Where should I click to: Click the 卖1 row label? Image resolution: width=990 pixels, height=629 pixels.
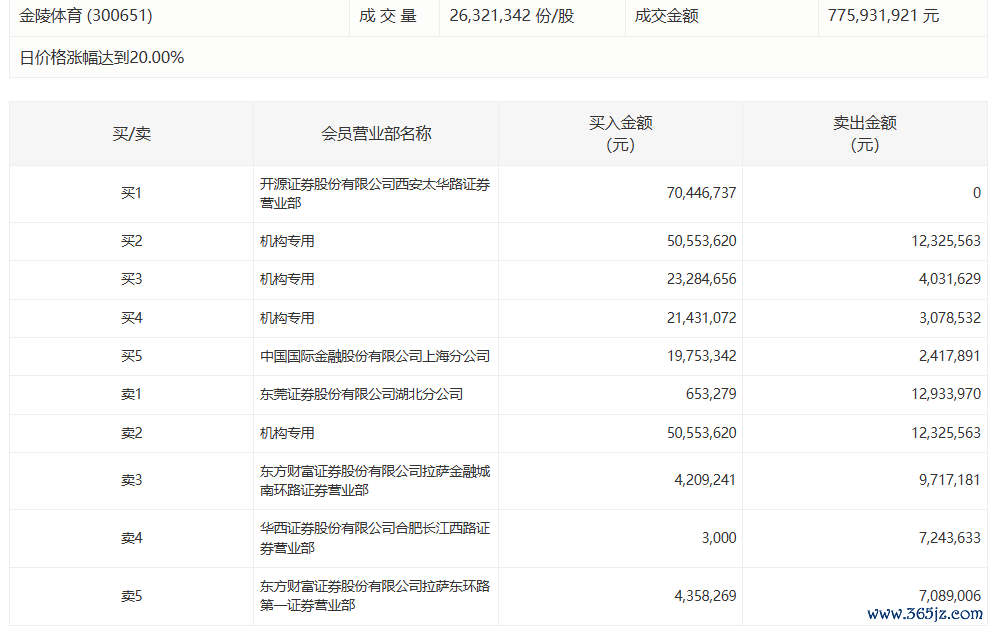(x=131, y=394)
